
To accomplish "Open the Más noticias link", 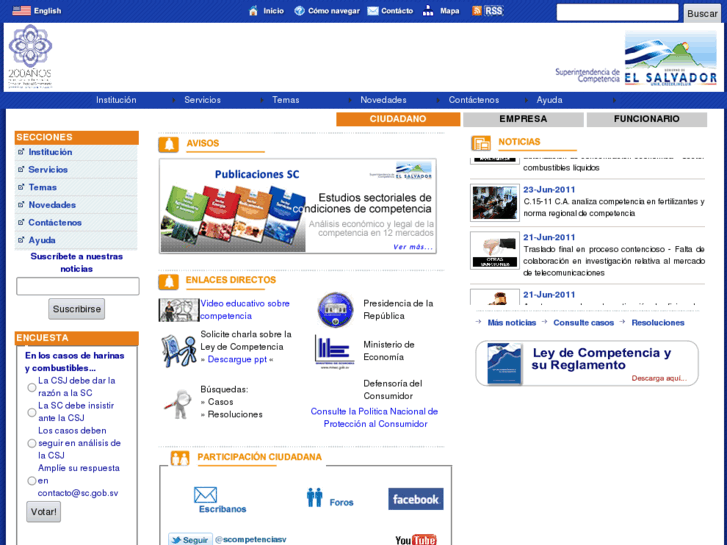I will [x=512, y=323].
